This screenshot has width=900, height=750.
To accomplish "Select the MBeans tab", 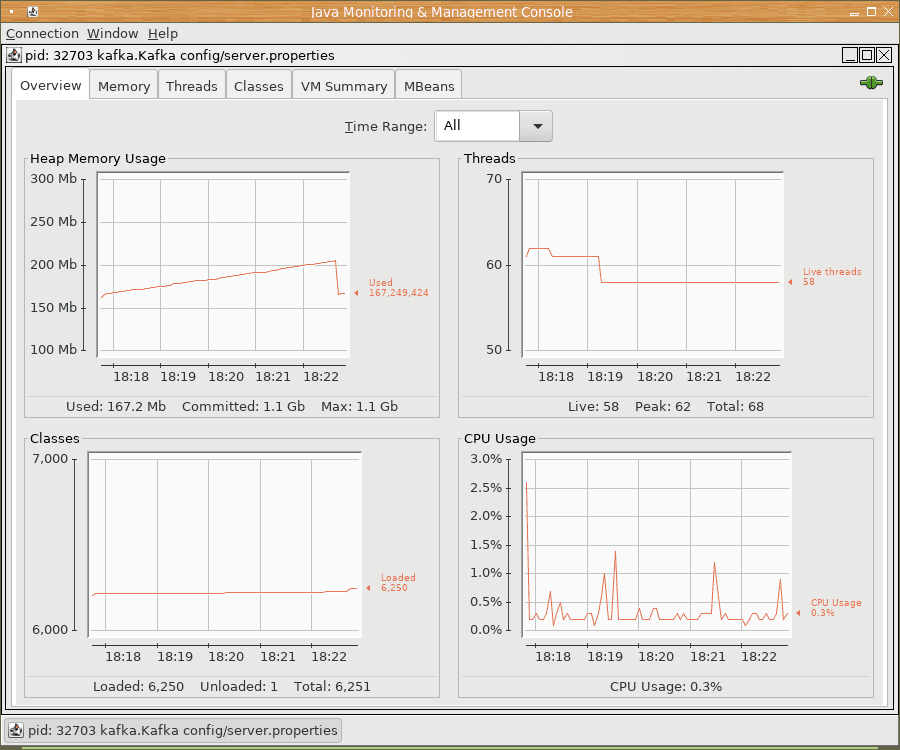I will 429,86.
